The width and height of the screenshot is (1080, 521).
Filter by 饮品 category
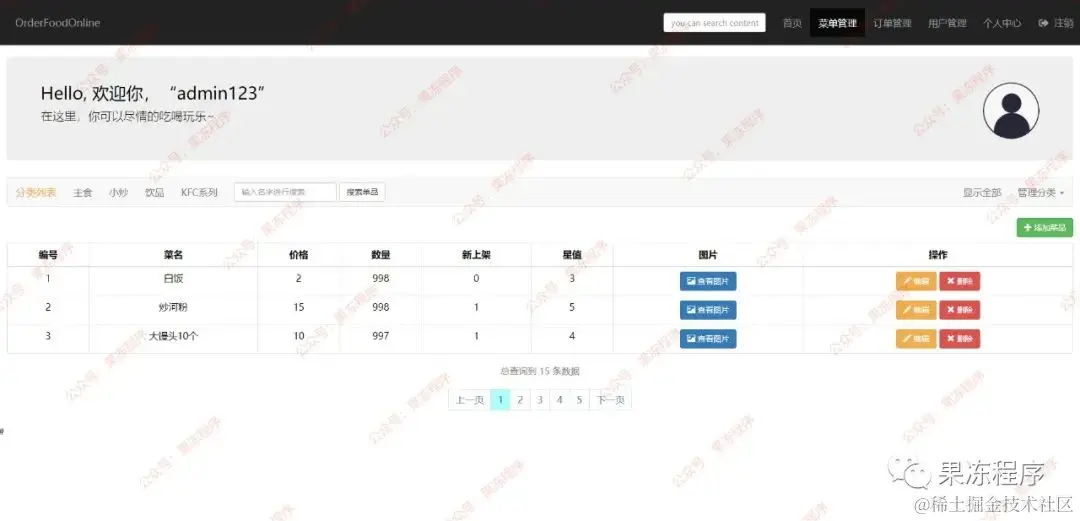[x=154, y=192]
